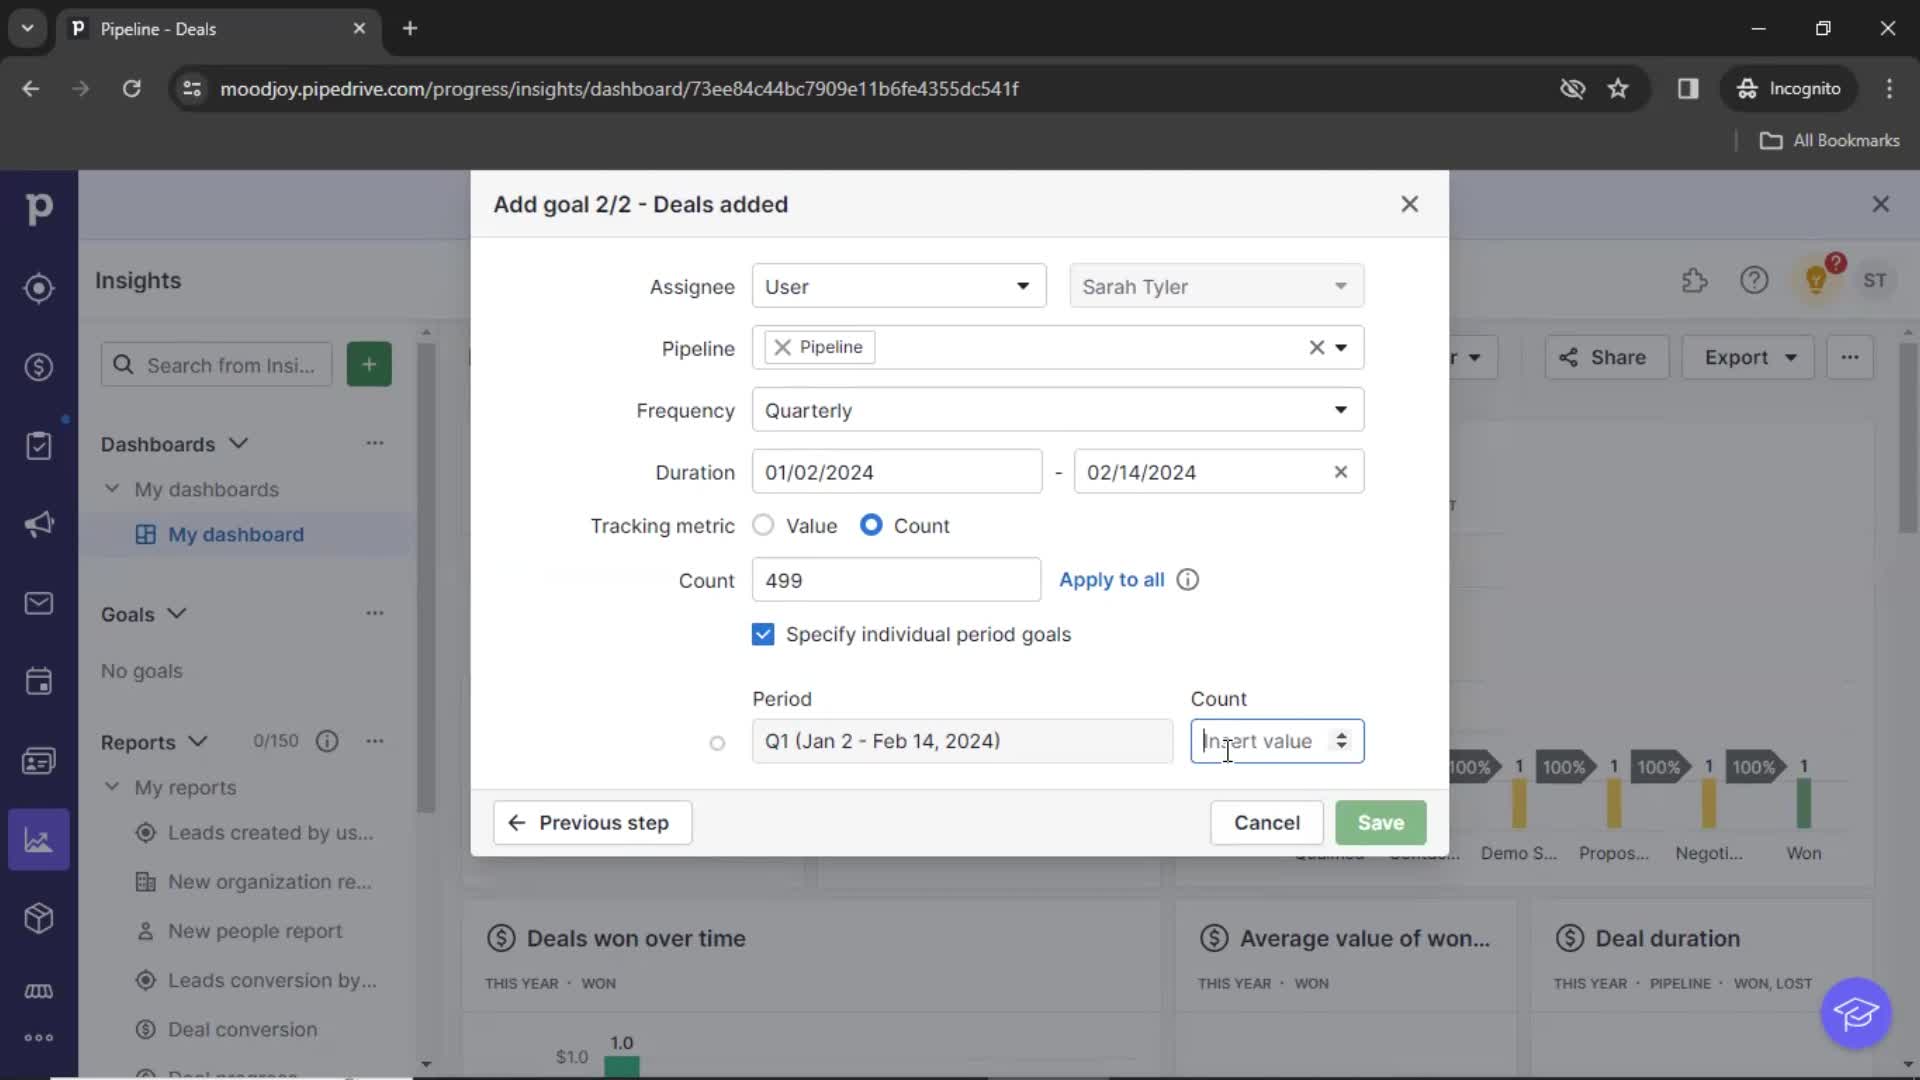Viewport: 1920px width, 1080px height.
Task: Click the My Dashboard menu item
Action: coord(236,533)
